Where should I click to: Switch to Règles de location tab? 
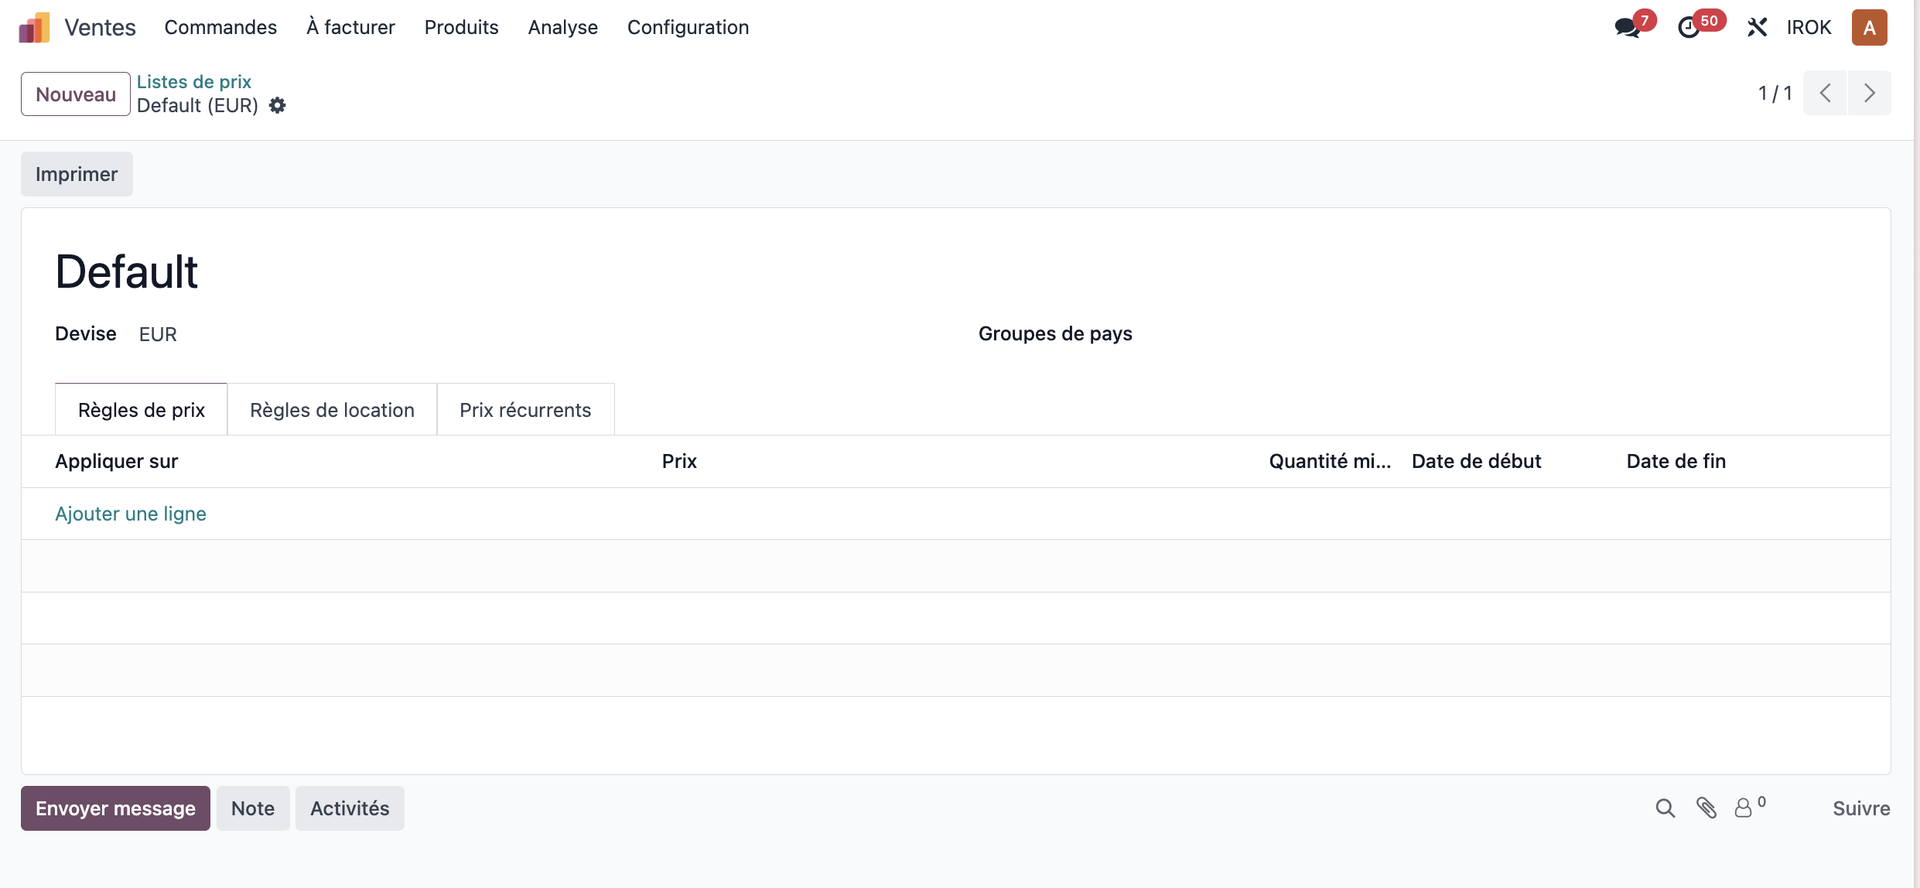pyautogui.click(x=332, y=410)
